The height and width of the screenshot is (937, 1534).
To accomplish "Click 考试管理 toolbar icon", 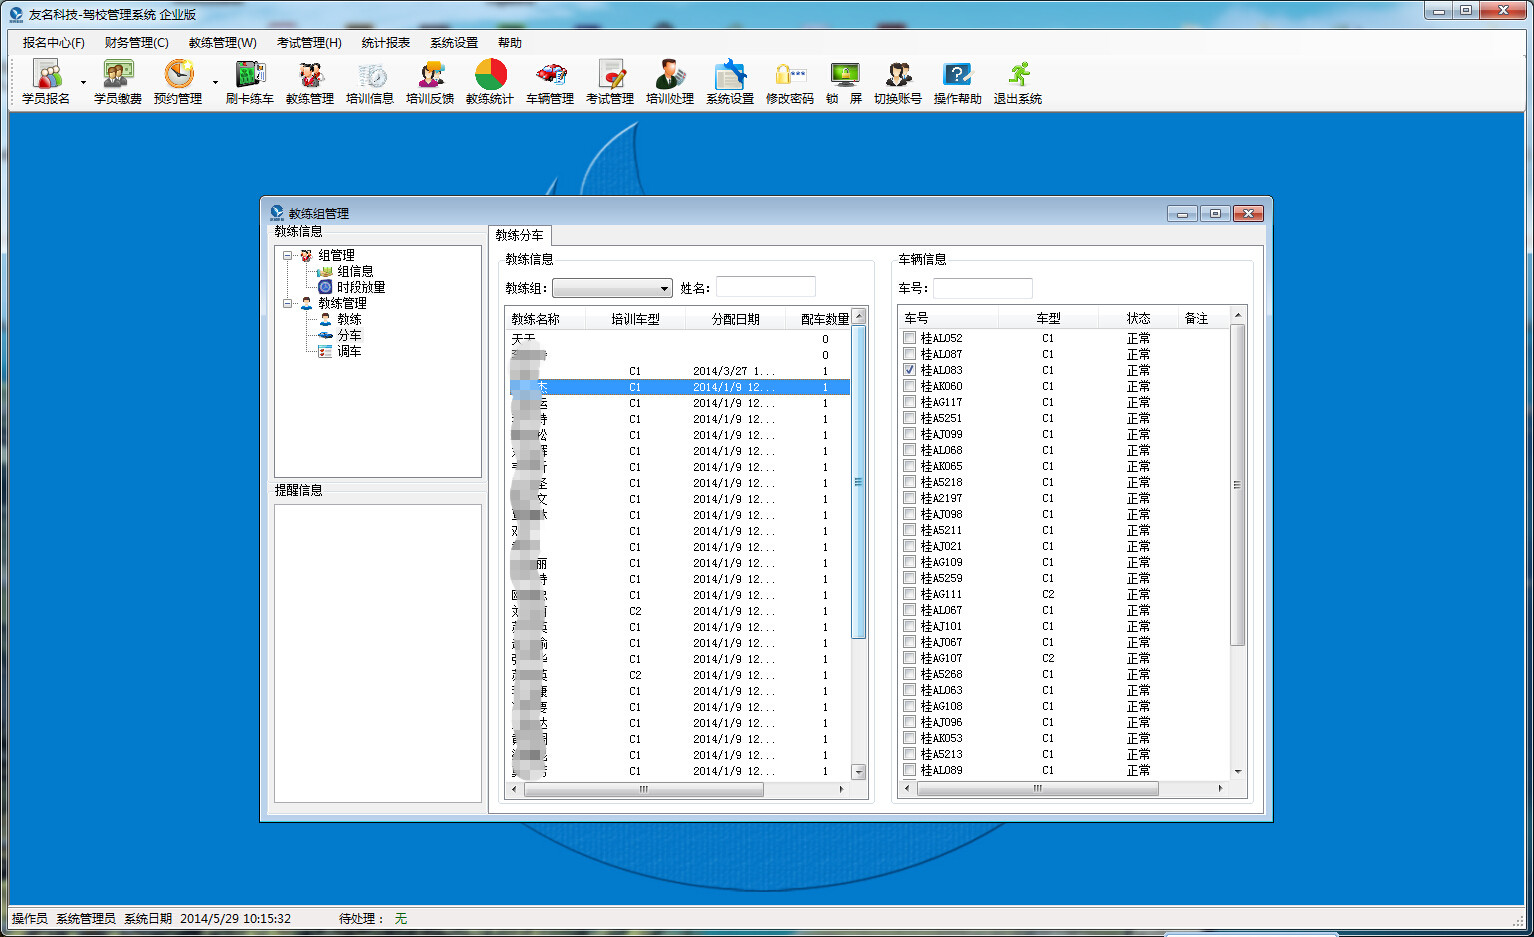I will [x=610, y=82].
